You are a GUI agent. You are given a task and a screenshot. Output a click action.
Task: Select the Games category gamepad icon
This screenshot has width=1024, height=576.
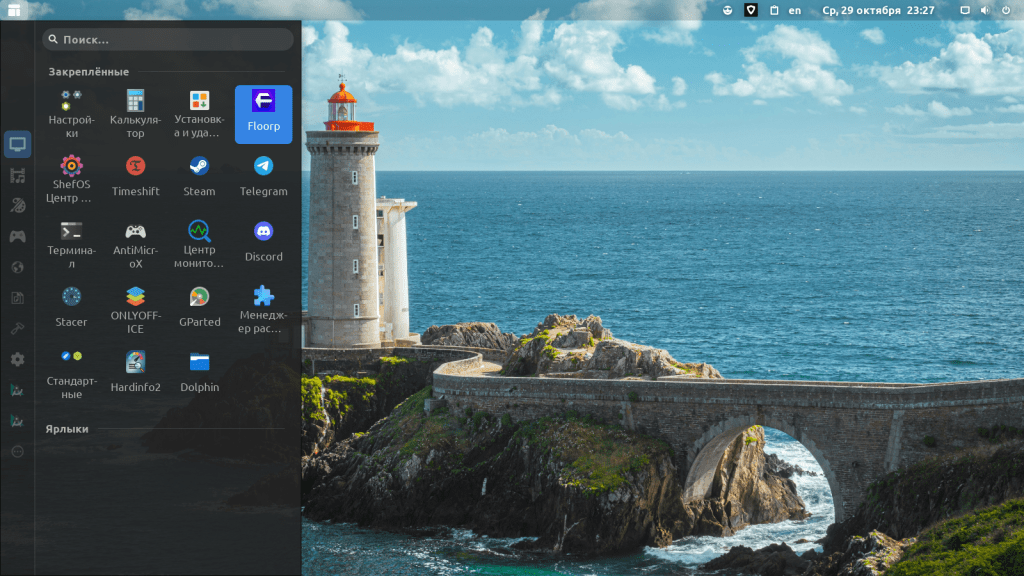click(x=17, y=237)
